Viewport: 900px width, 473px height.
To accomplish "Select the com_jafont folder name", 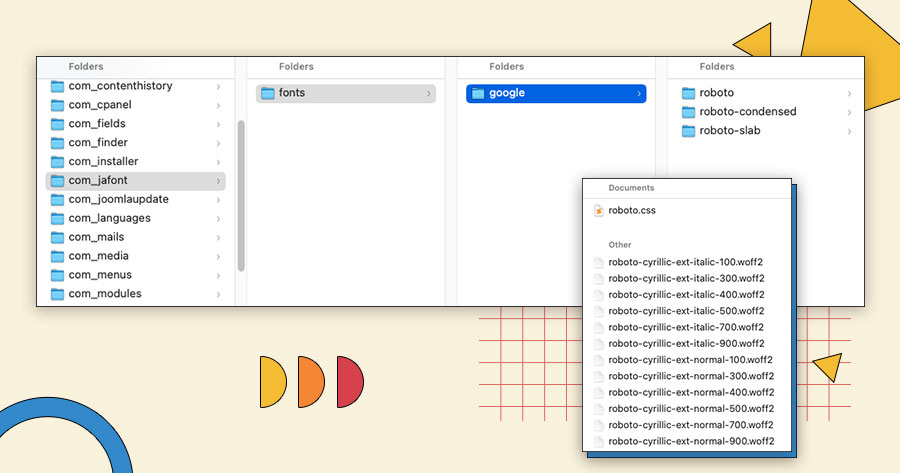I will [98, 180].
